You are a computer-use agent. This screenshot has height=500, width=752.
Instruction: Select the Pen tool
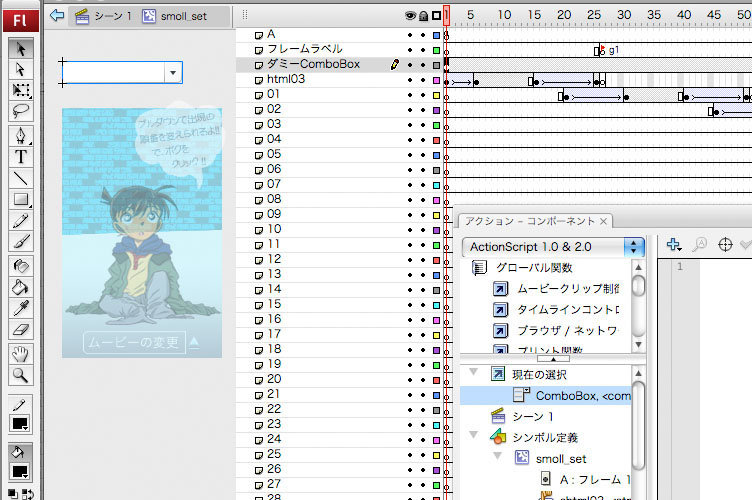pos(21,136)
